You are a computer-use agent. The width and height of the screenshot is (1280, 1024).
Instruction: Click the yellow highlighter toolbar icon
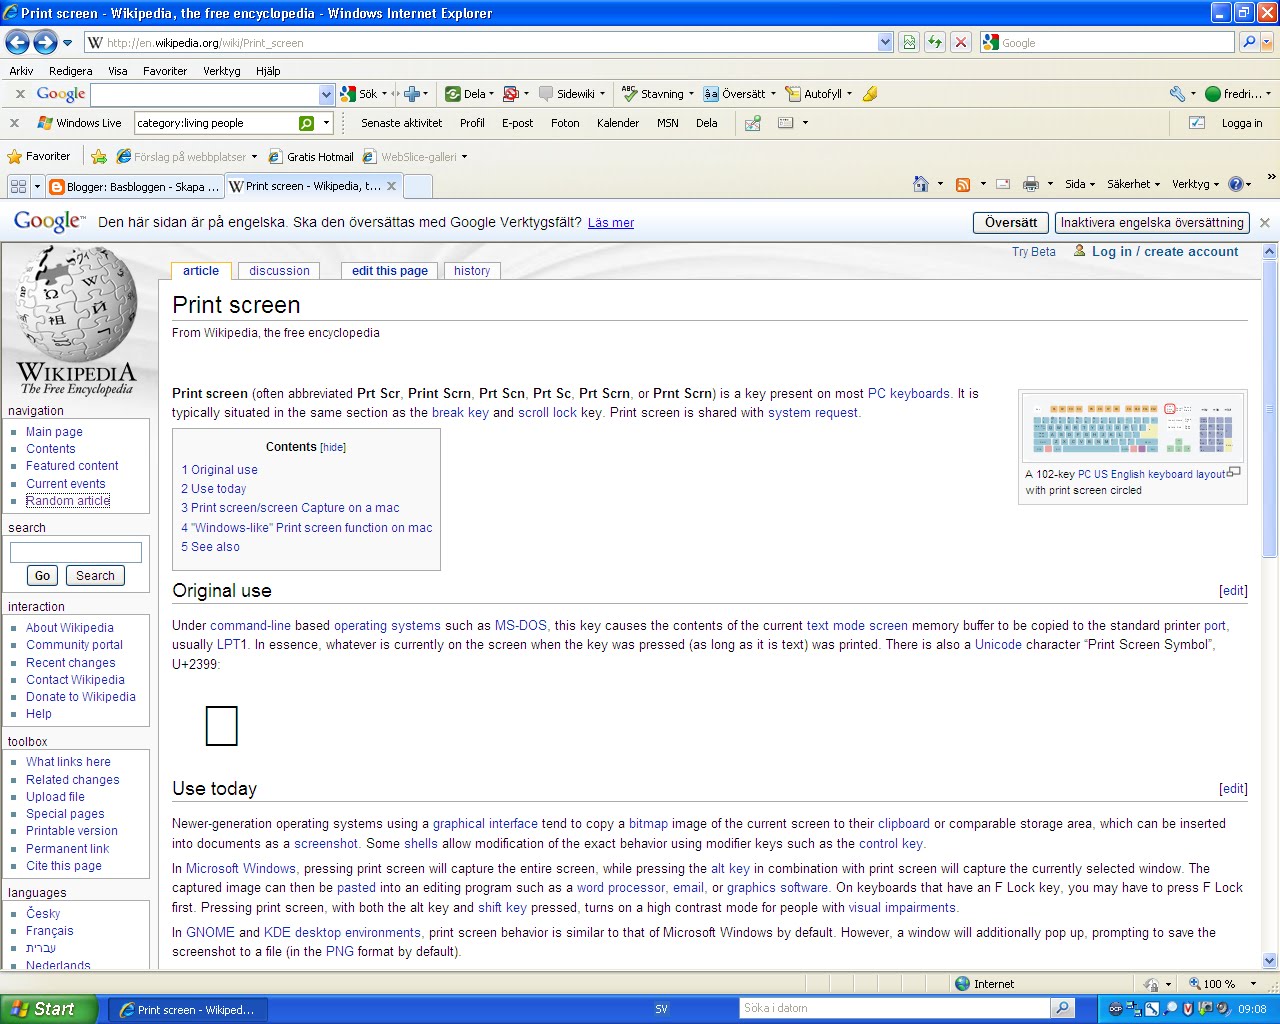[870, 94]
